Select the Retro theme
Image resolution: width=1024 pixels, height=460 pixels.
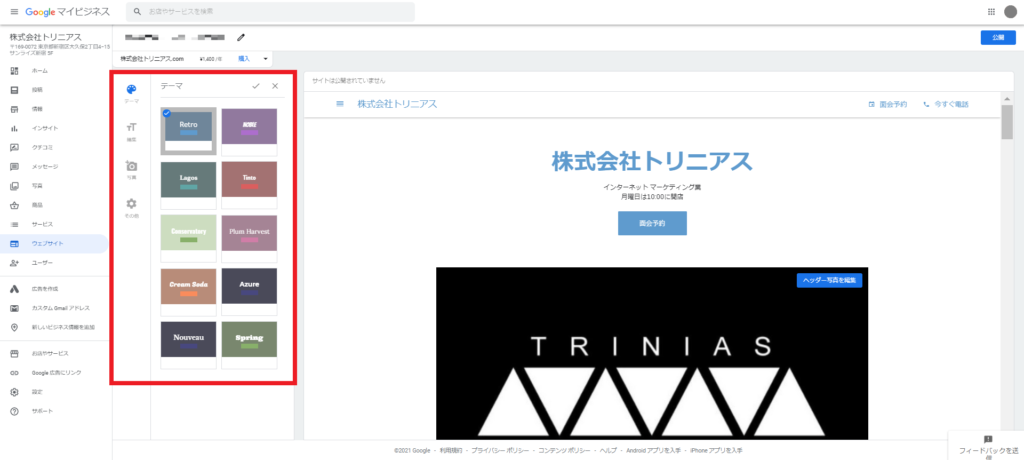pyautogui.click(x=189, y=131)
